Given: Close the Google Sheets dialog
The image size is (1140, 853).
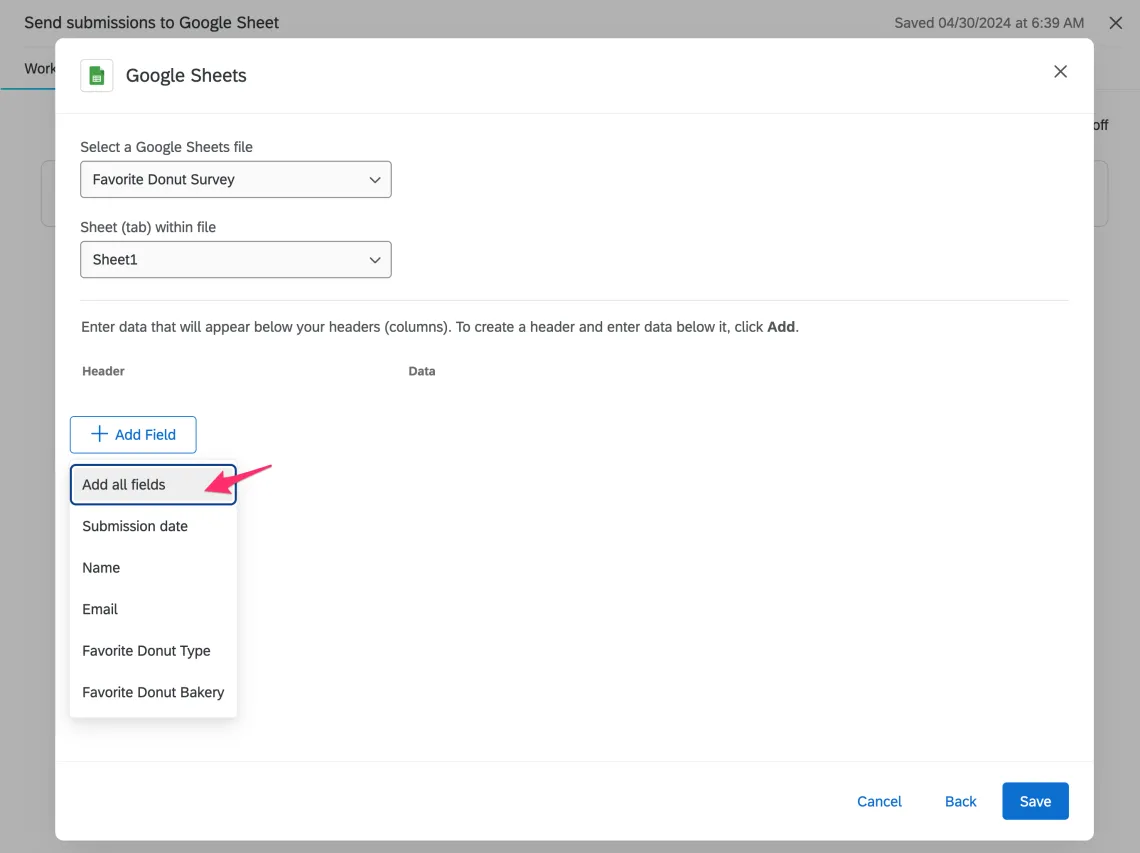Looking at the screenshot, I should pyautogui.click(x=1060, y=71).
